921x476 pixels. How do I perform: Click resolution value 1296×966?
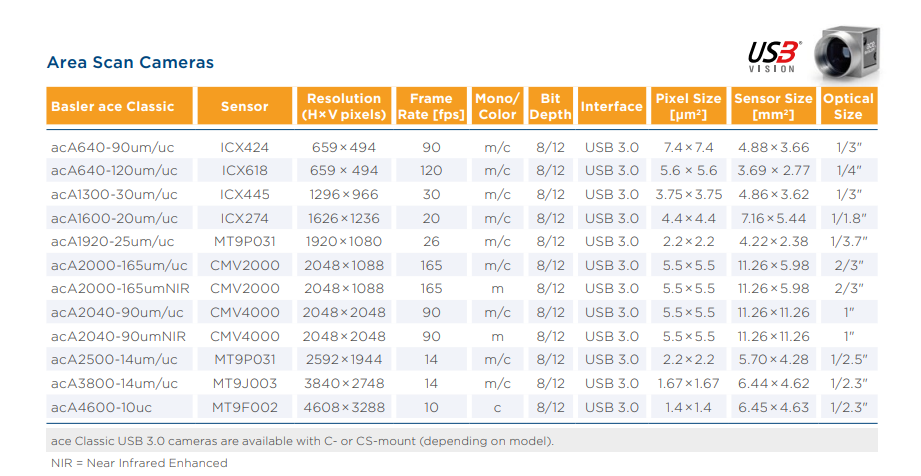344,195
